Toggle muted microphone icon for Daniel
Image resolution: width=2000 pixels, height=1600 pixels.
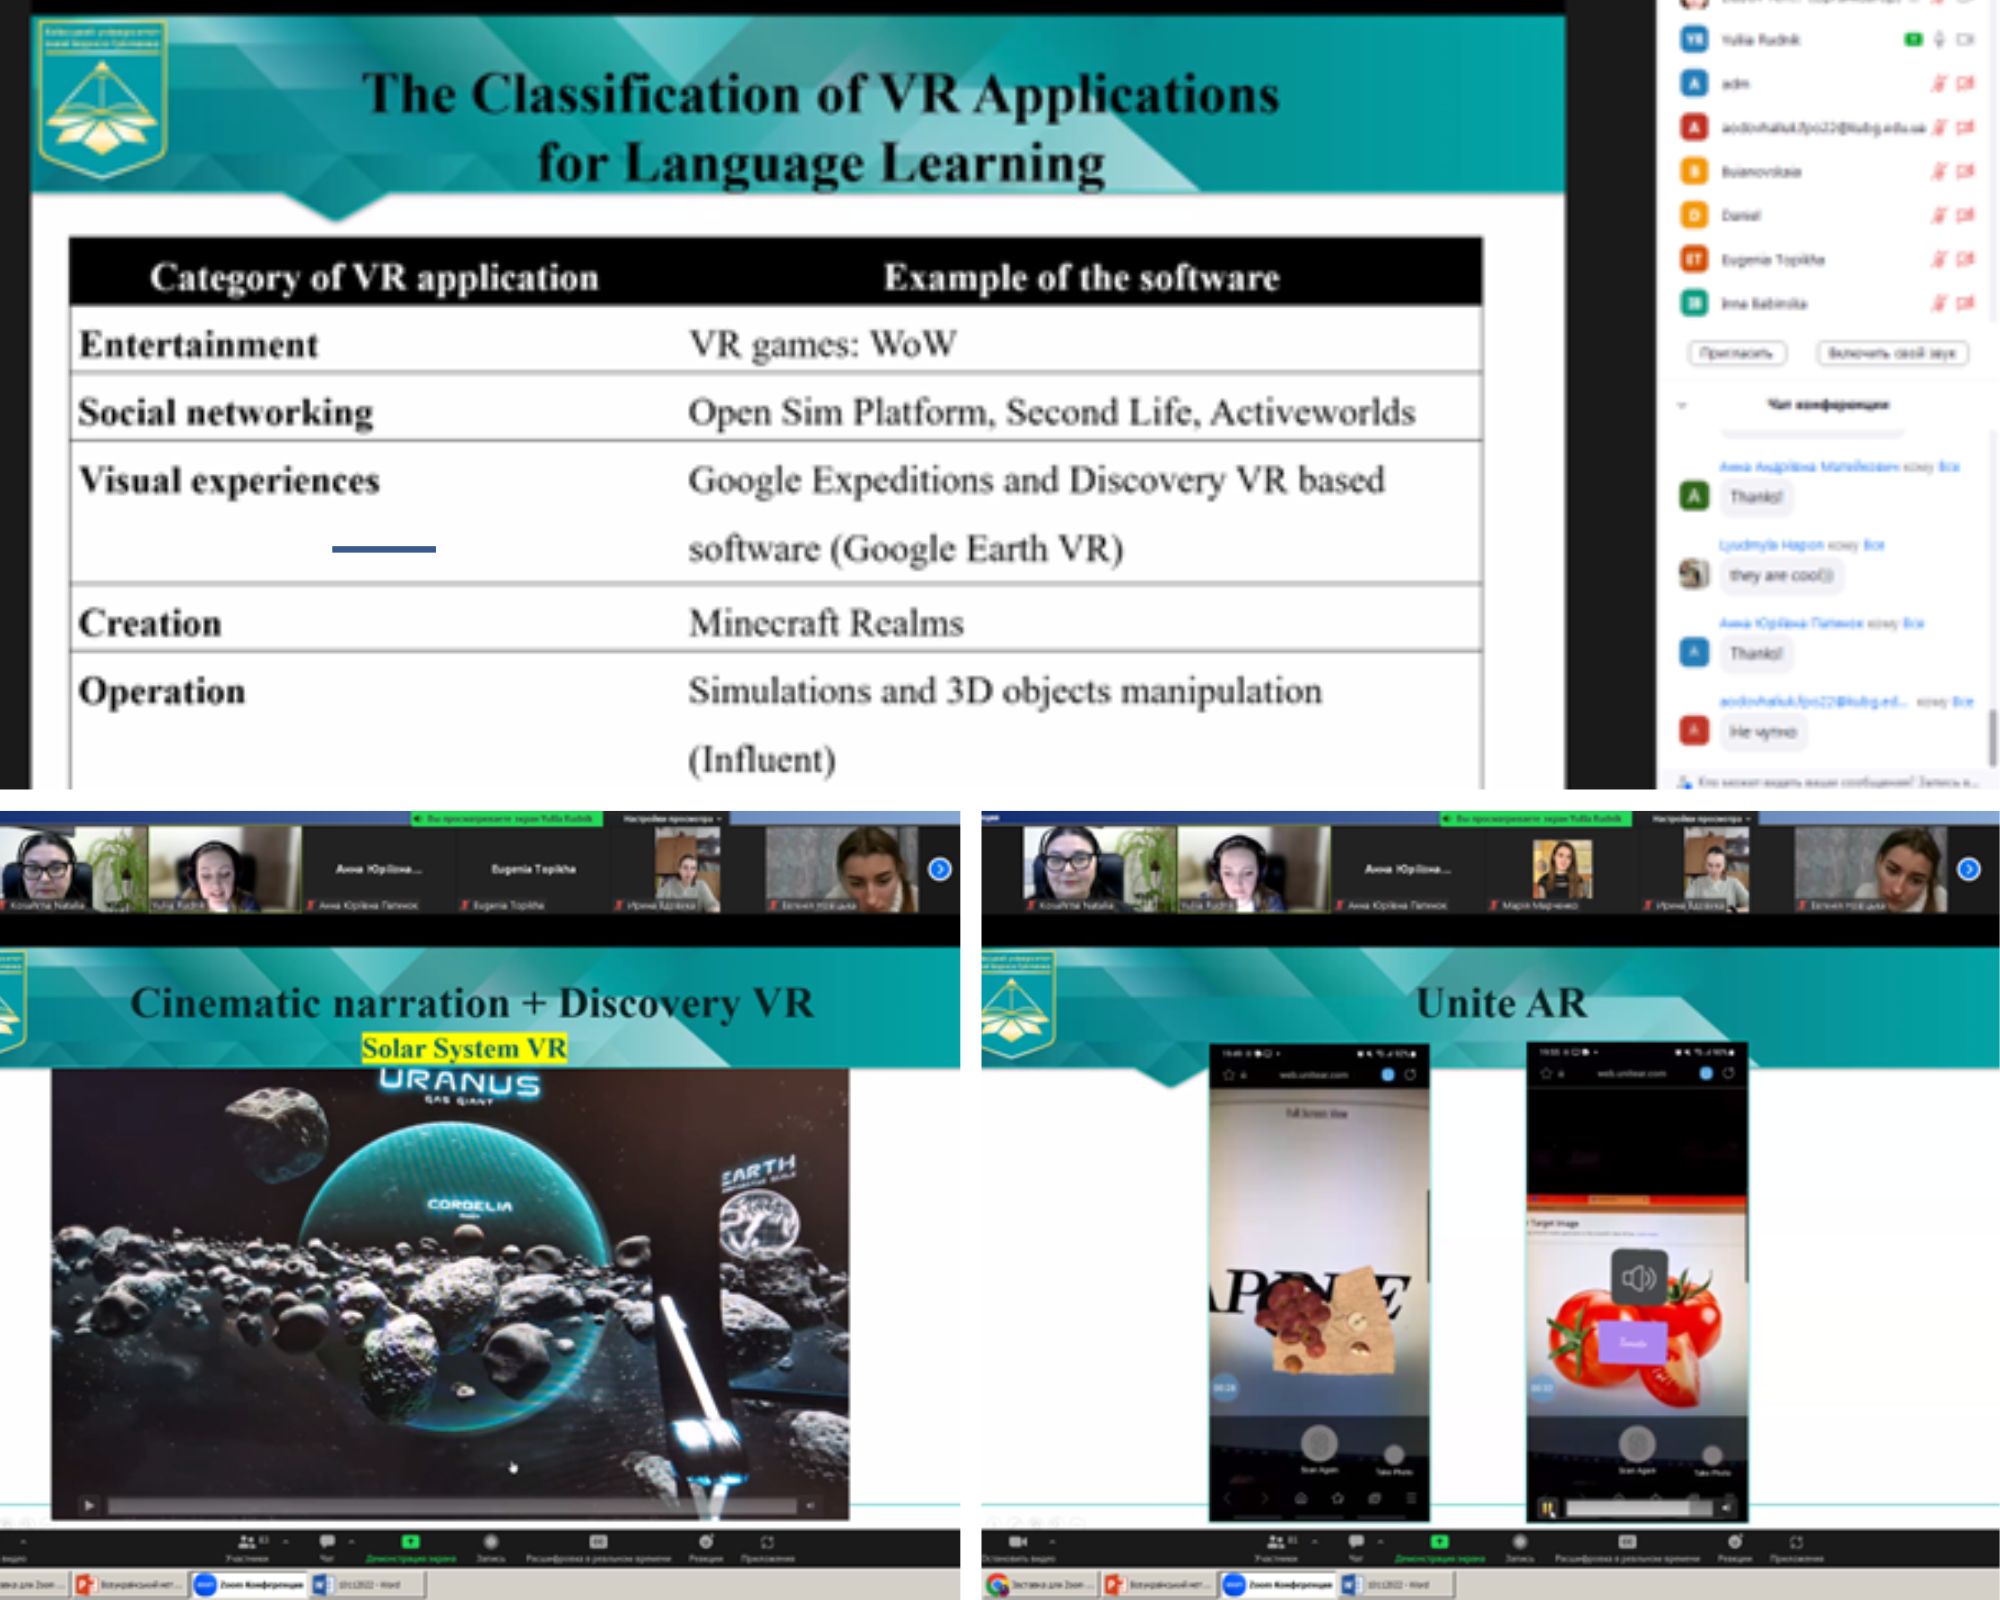click(x=1939, y=215)
